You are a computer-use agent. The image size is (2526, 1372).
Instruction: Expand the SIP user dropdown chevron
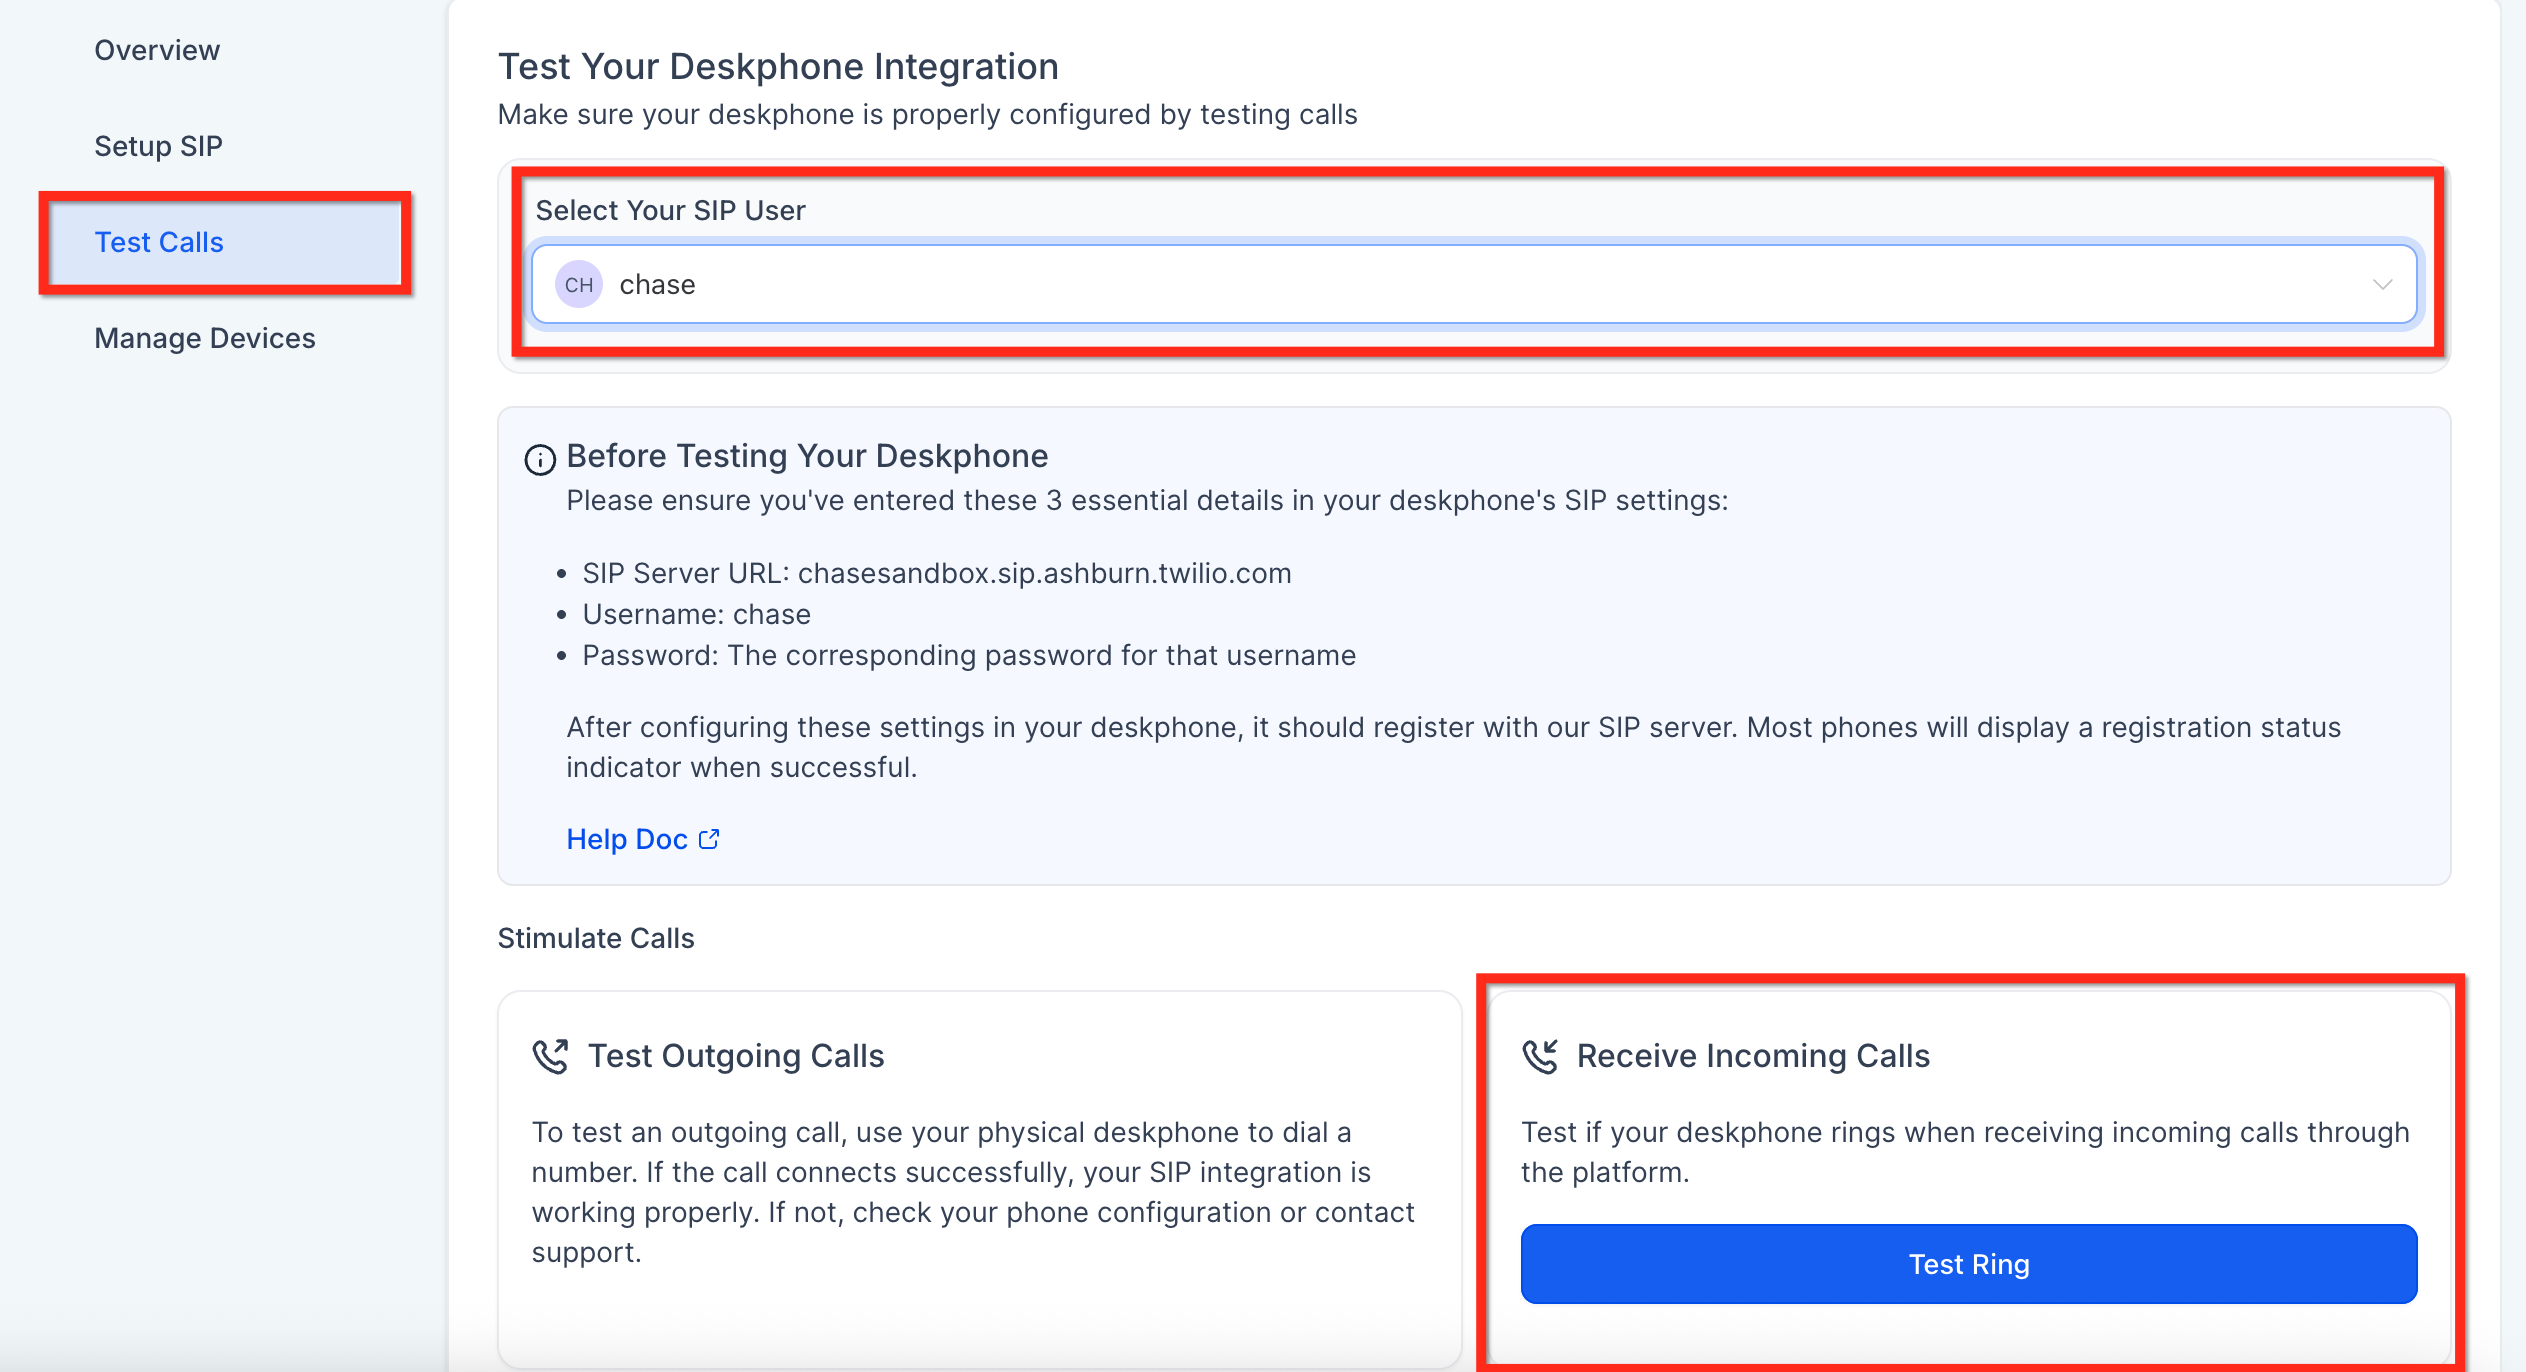click(x=2382, y=285)
